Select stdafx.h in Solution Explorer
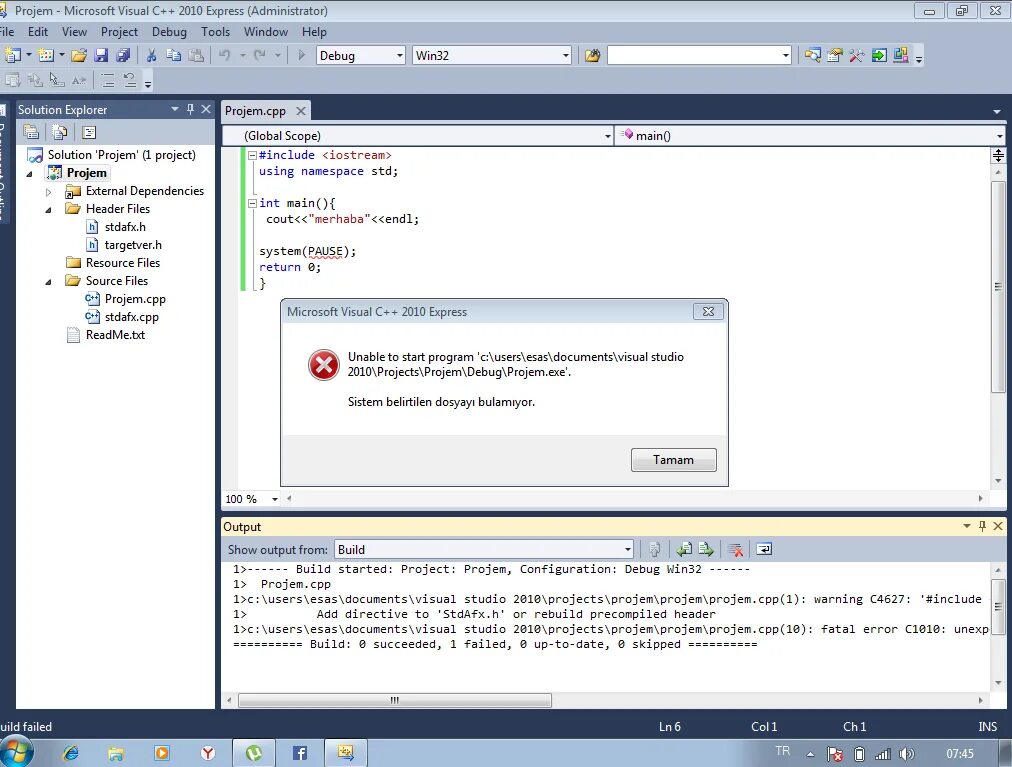1012x767 pixels. click(x=125, y=227)
